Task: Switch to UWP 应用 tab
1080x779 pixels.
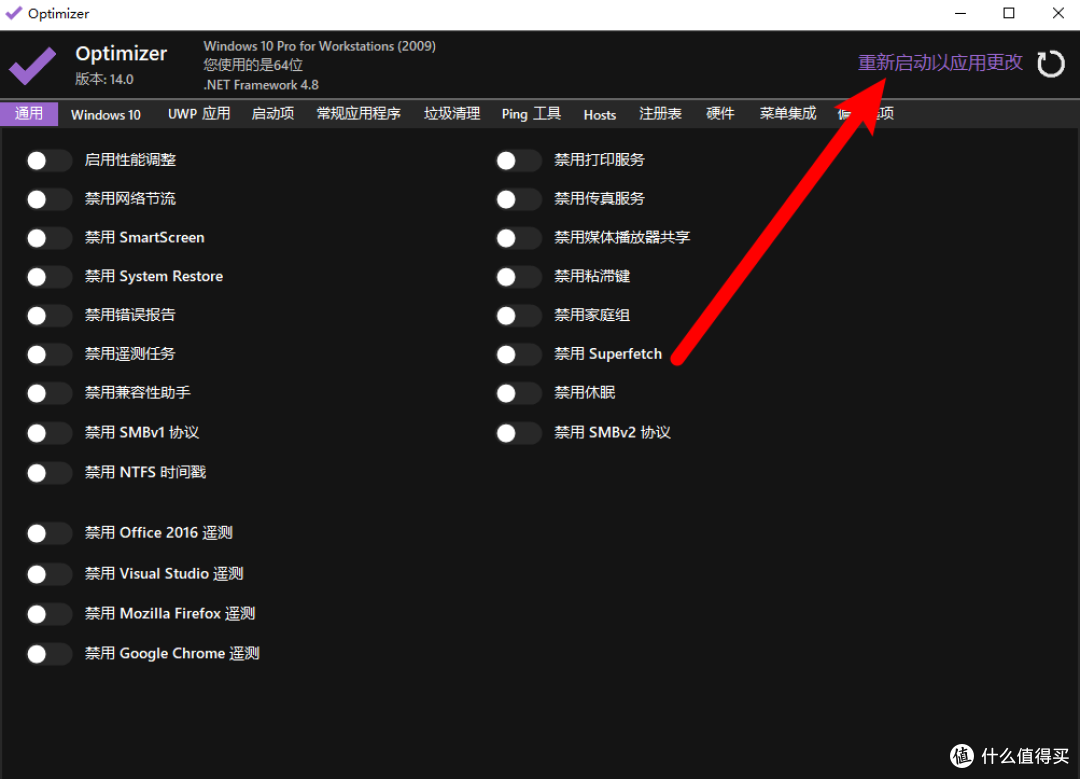Action: pyautogui.click(x=199, y=114)
